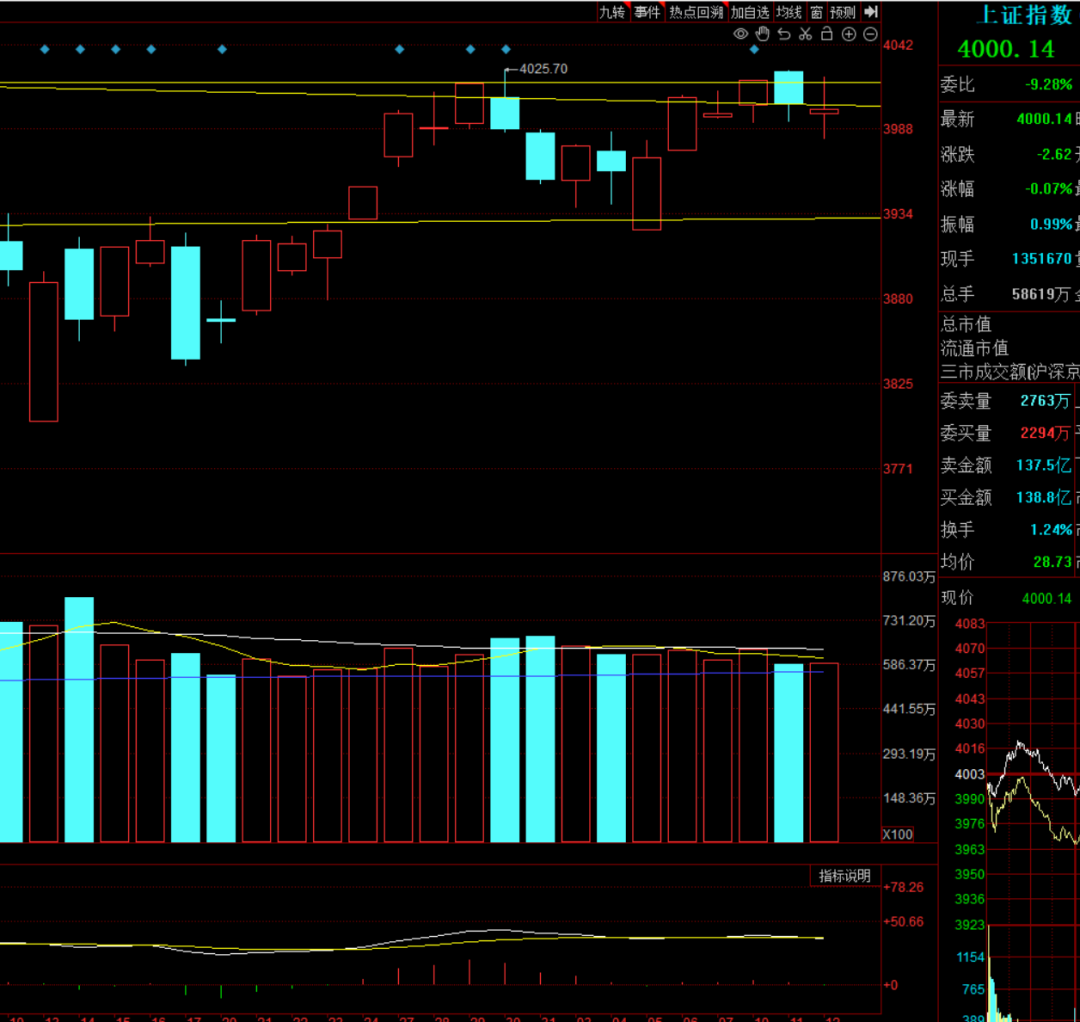The height and width of the screenshot is (1022, 1080).
Task: Toggle the eye visibility icon on the chart
Action: pos(741,34)
